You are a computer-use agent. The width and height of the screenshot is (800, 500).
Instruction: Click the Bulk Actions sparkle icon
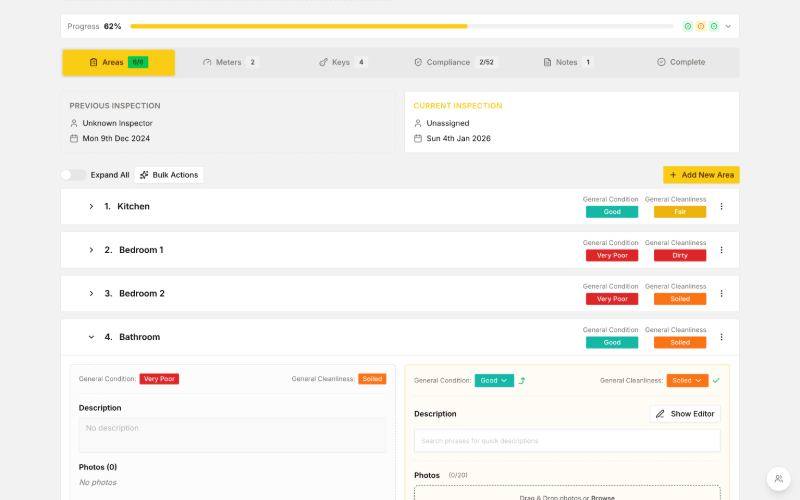(x=144, y=175)
